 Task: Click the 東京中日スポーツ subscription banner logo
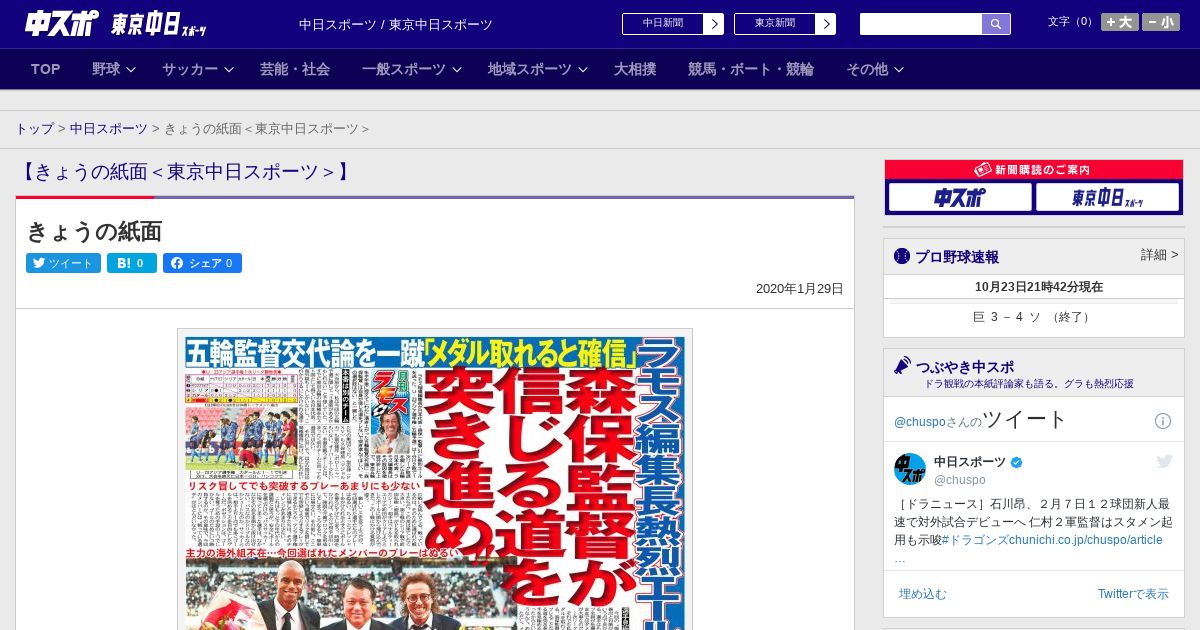pos(1108,198)
